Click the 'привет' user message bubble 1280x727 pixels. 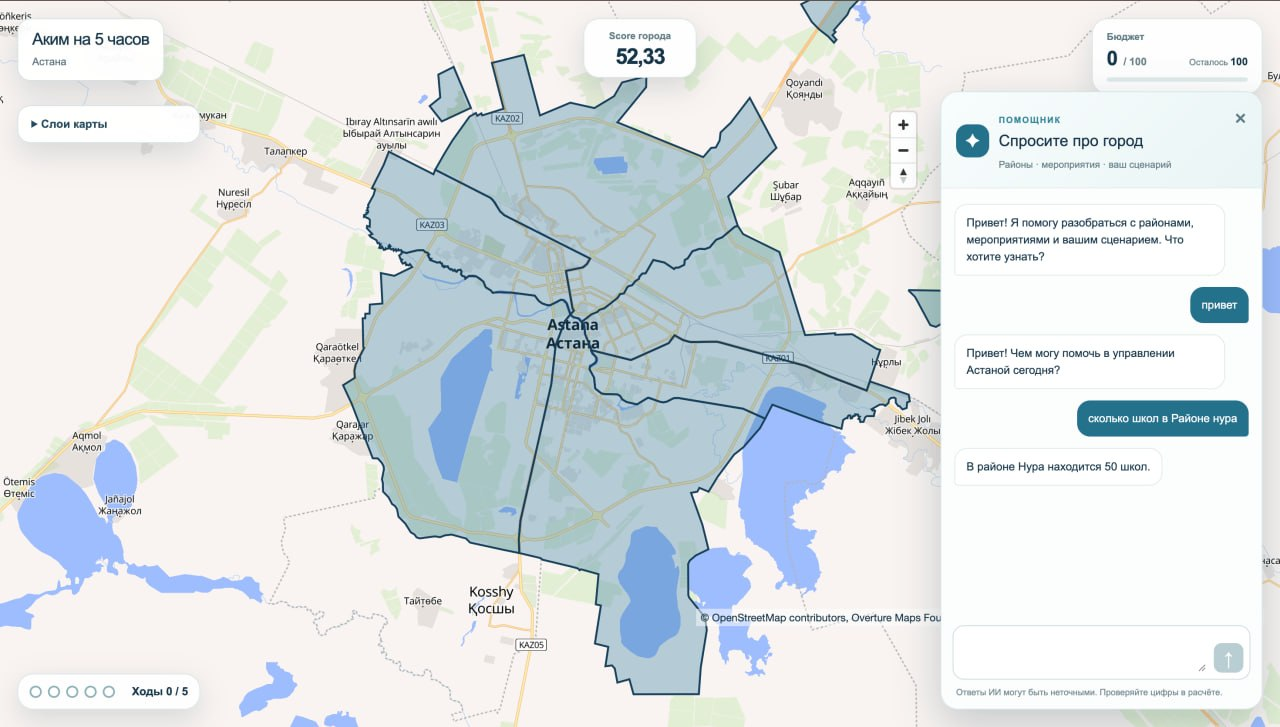(x=1219, y=305)
